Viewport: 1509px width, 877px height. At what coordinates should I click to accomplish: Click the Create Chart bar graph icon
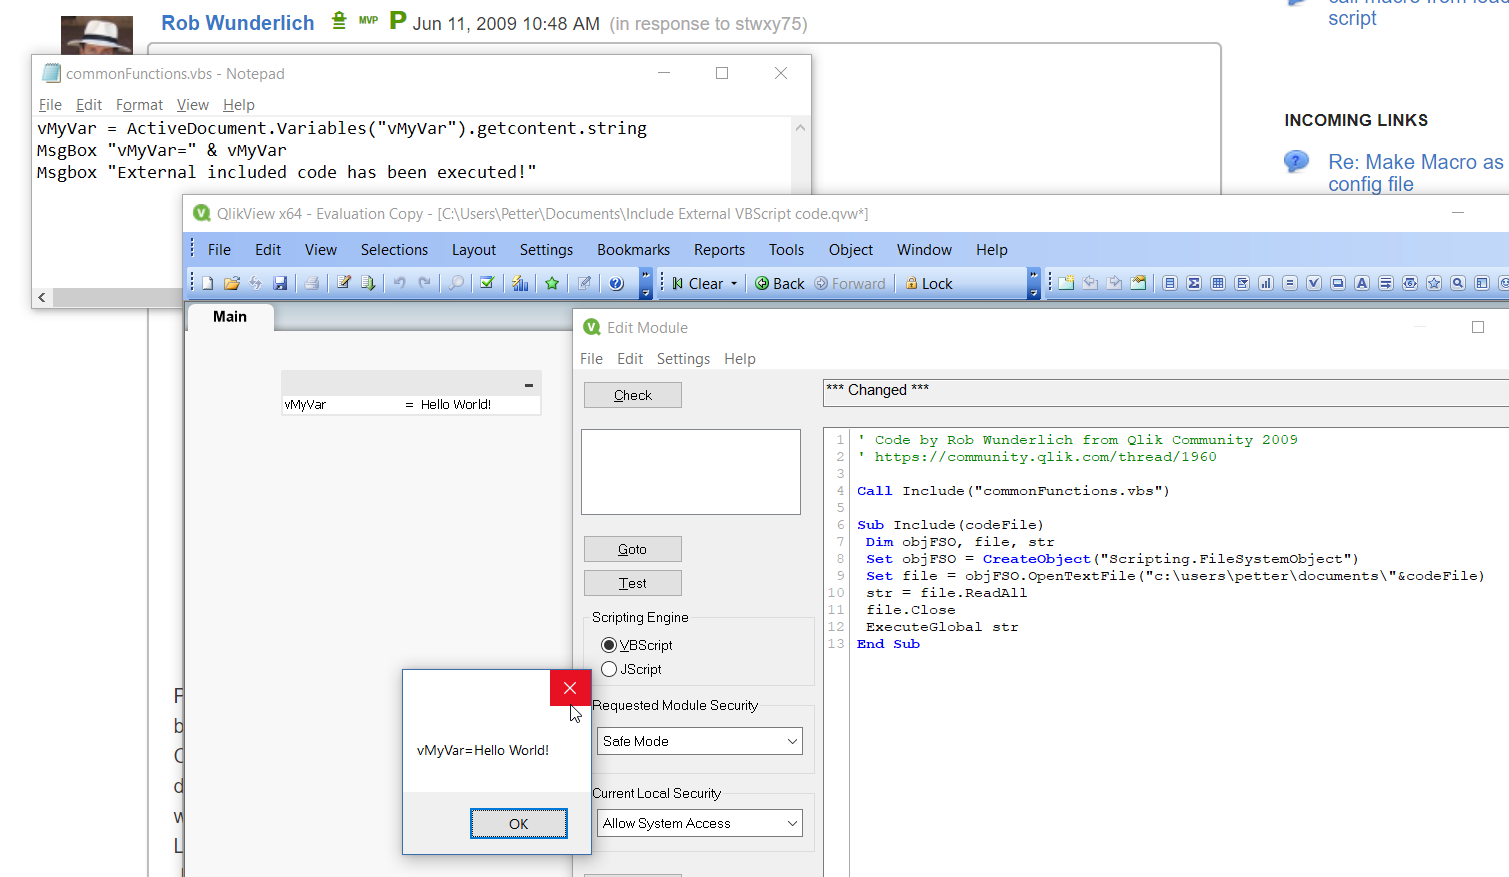pos(1266,283)
